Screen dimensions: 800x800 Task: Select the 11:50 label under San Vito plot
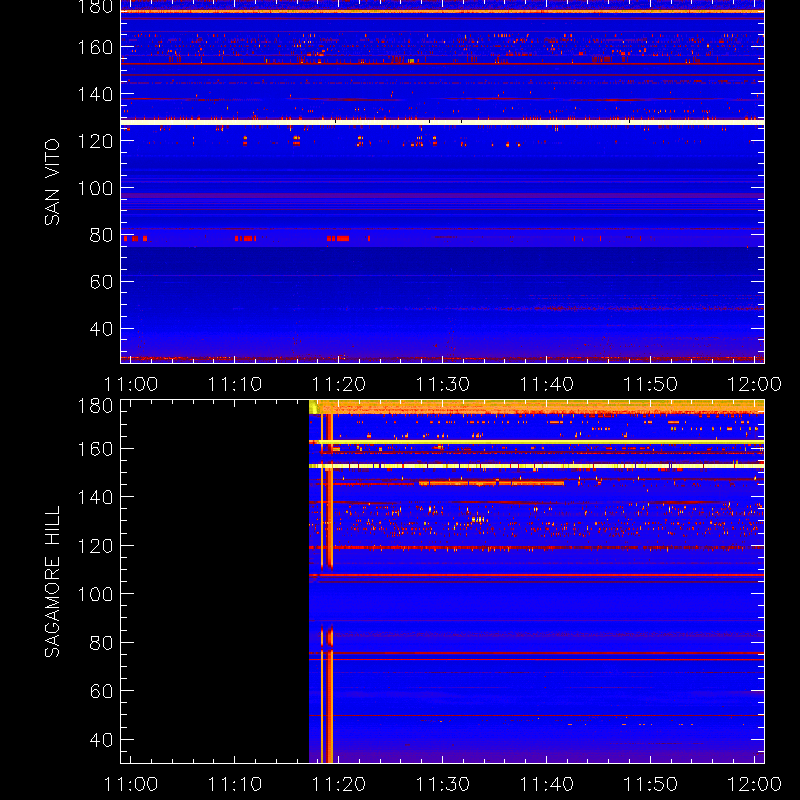click(x=651, y=384)
